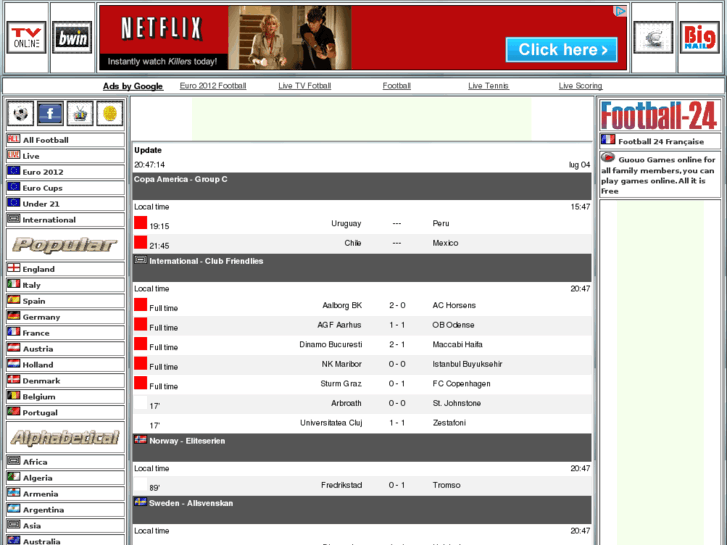Click the bwin logo icon
The width and height of the screenshot is (727, 545).
click(x=72, y=37)
